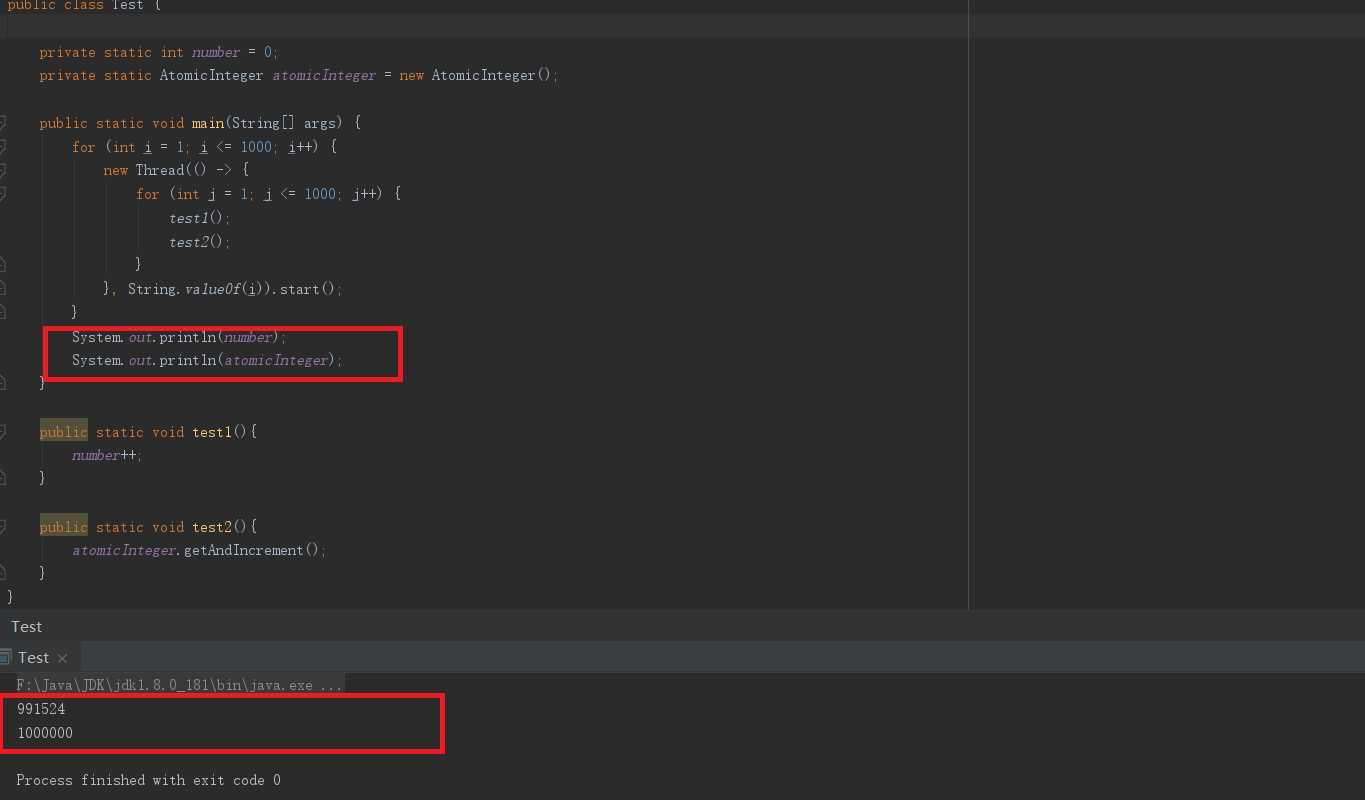Click the outer for loop closing-brace fold marker

pos(2,312)
